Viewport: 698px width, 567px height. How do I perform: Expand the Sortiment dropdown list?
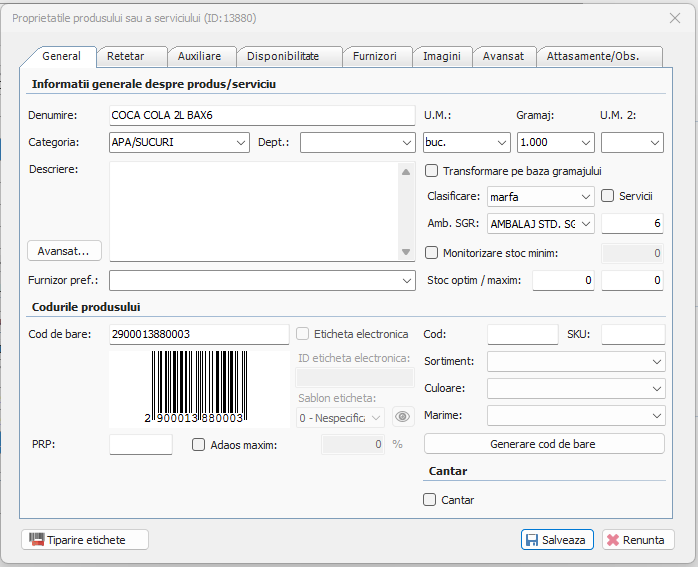[656, 361]
